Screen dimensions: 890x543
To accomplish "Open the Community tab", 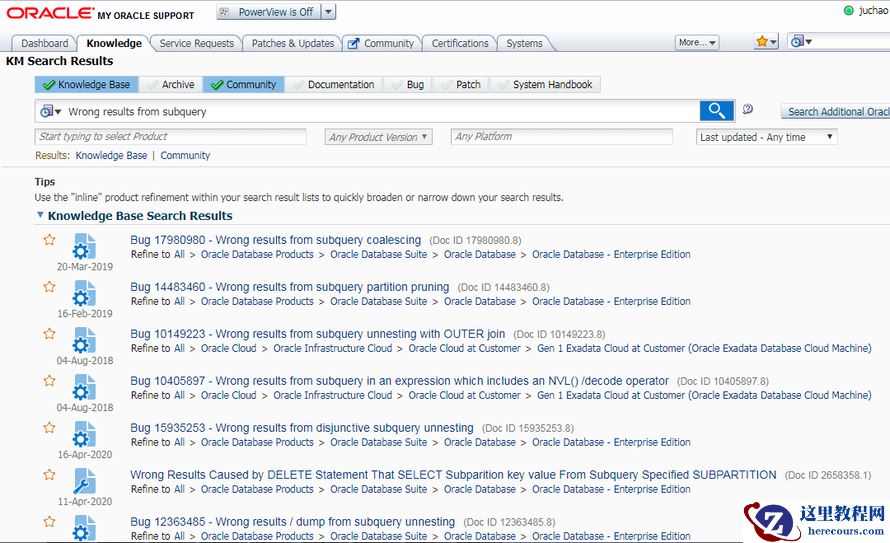I will (x=381, y=43).
